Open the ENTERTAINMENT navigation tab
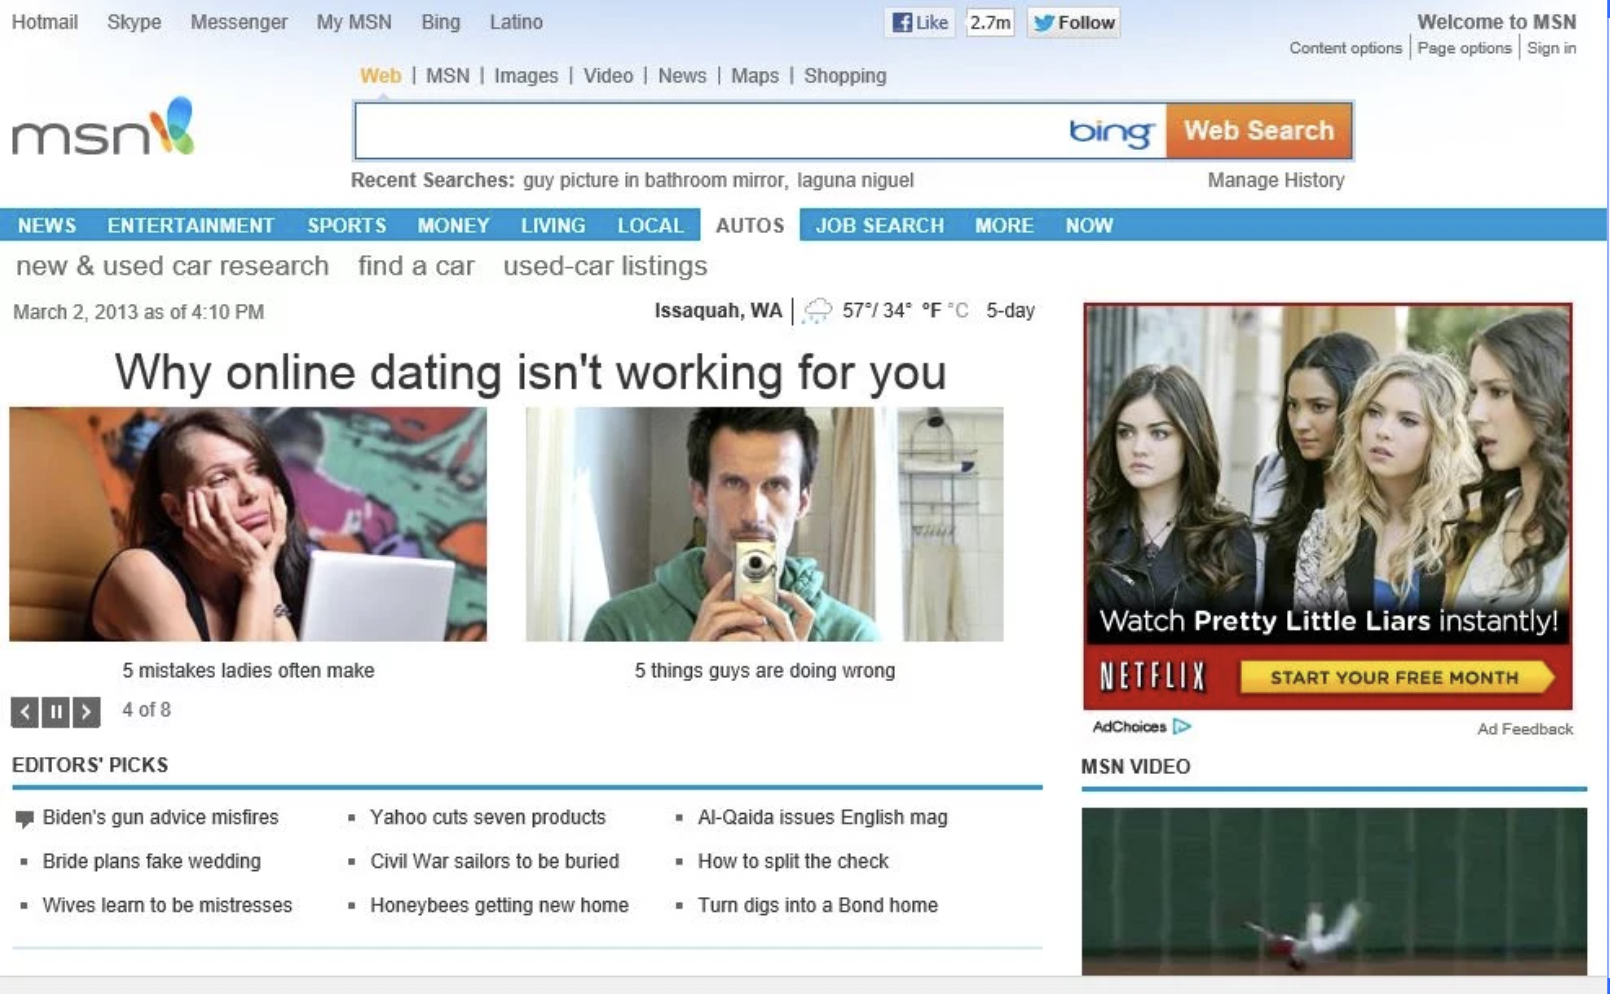The width and height of the screenshot is (1610, 994). (x=191, y=225)
